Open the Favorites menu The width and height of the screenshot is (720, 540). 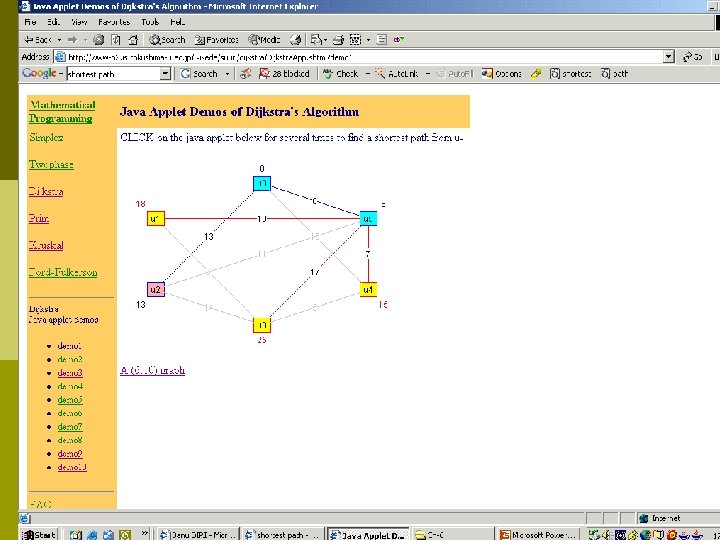[x=113, y=22]
